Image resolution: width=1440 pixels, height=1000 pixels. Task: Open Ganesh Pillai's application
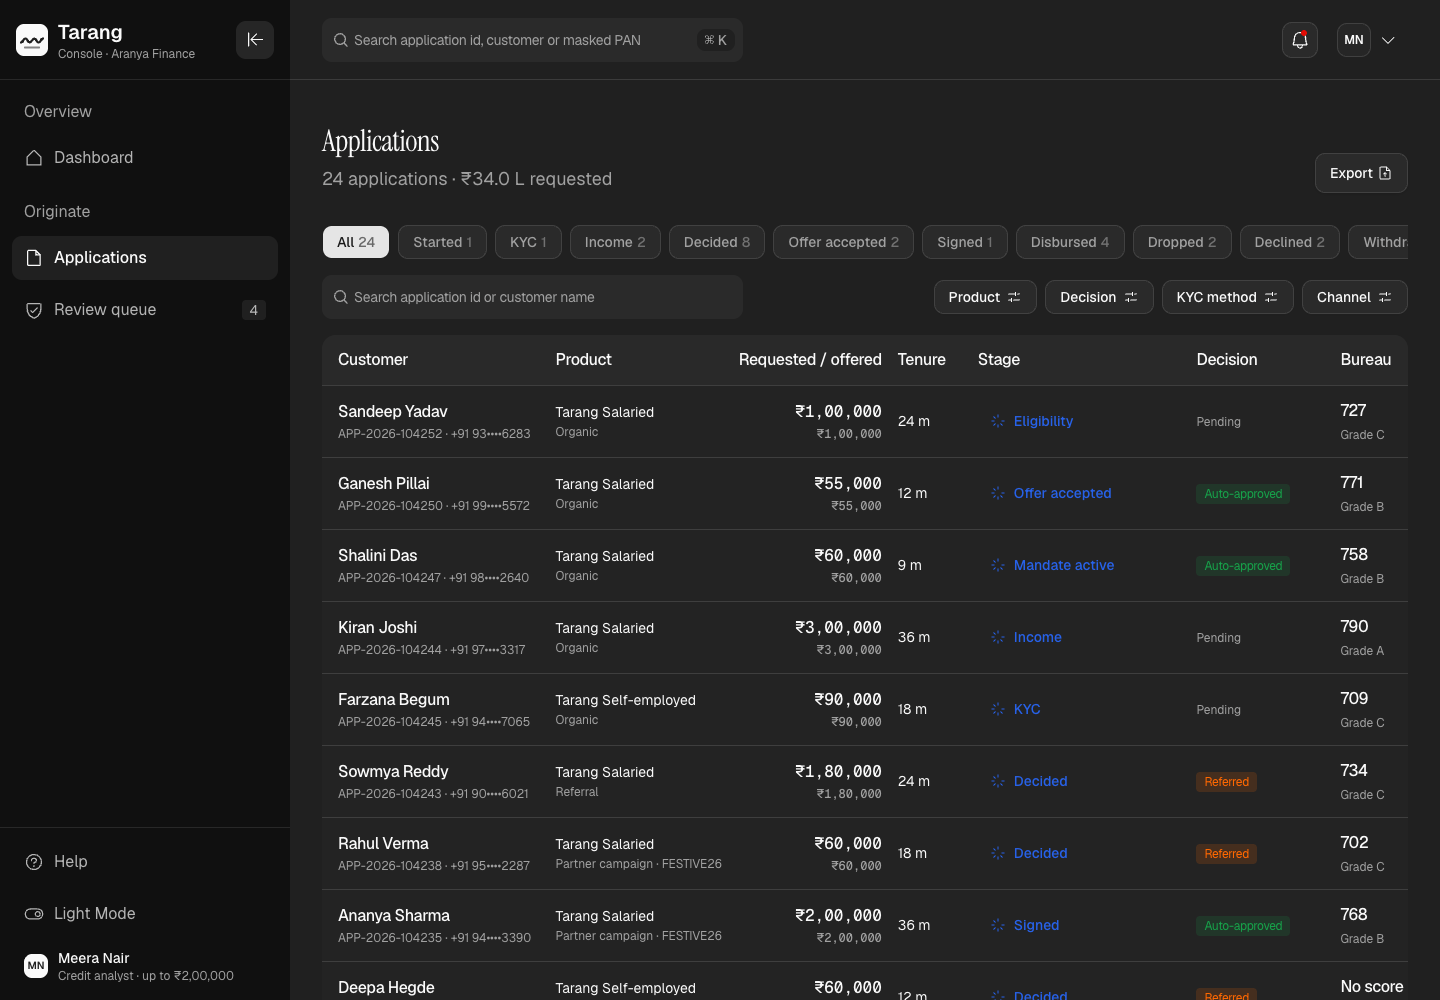[x=865, y=494]
